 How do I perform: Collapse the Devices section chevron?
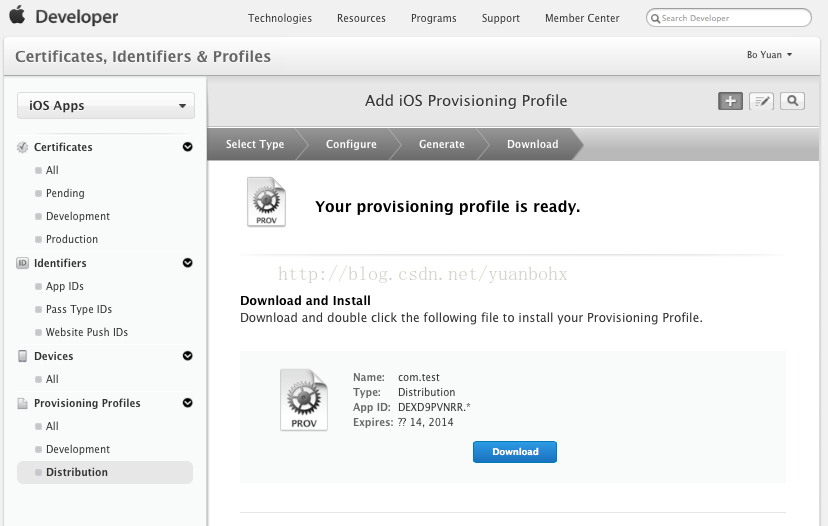(x=187, y=356)
